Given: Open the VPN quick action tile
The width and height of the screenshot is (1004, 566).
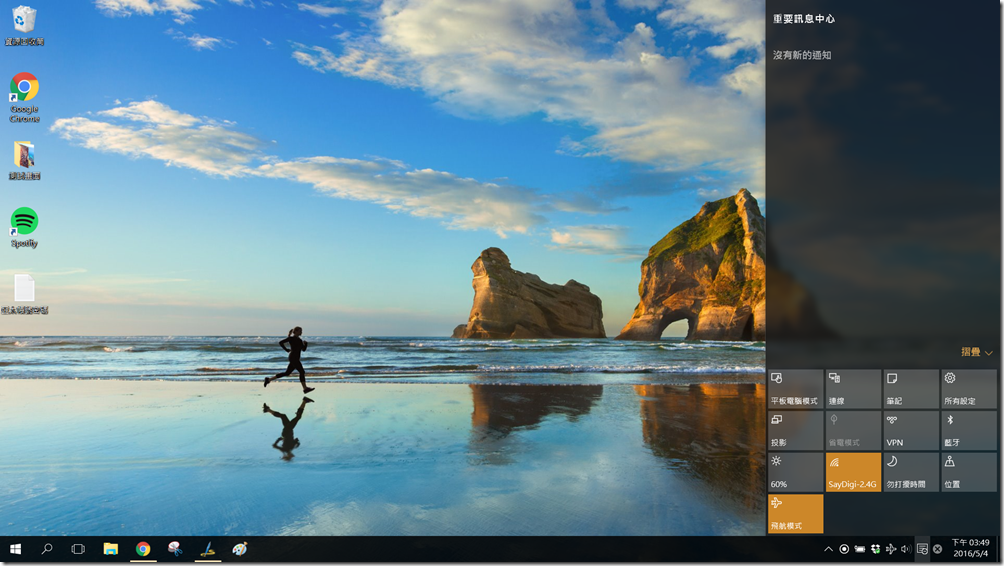Looking at the screenshot, I should click(910, 430).
